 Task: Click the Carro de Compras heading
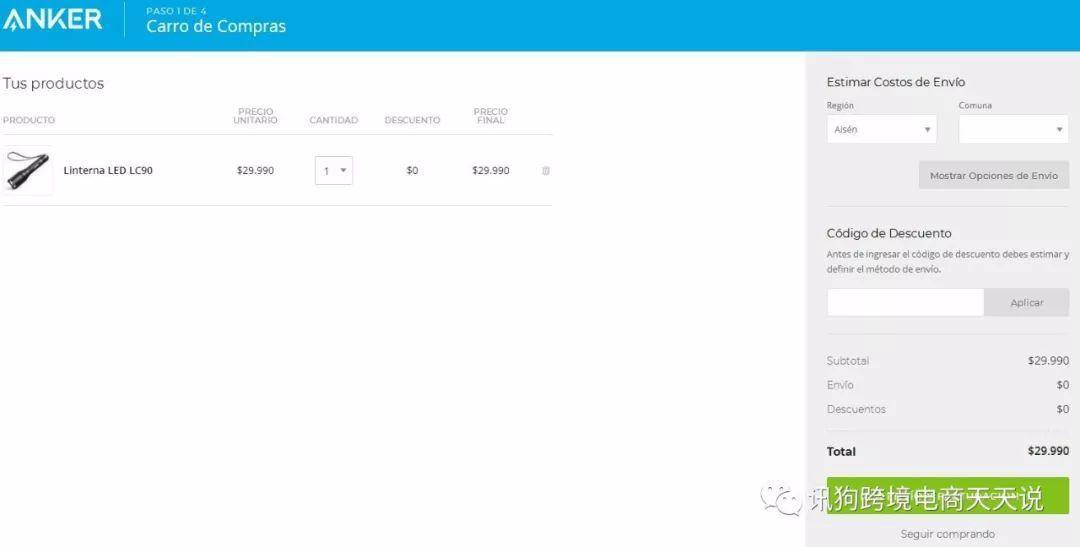[216, 27]
